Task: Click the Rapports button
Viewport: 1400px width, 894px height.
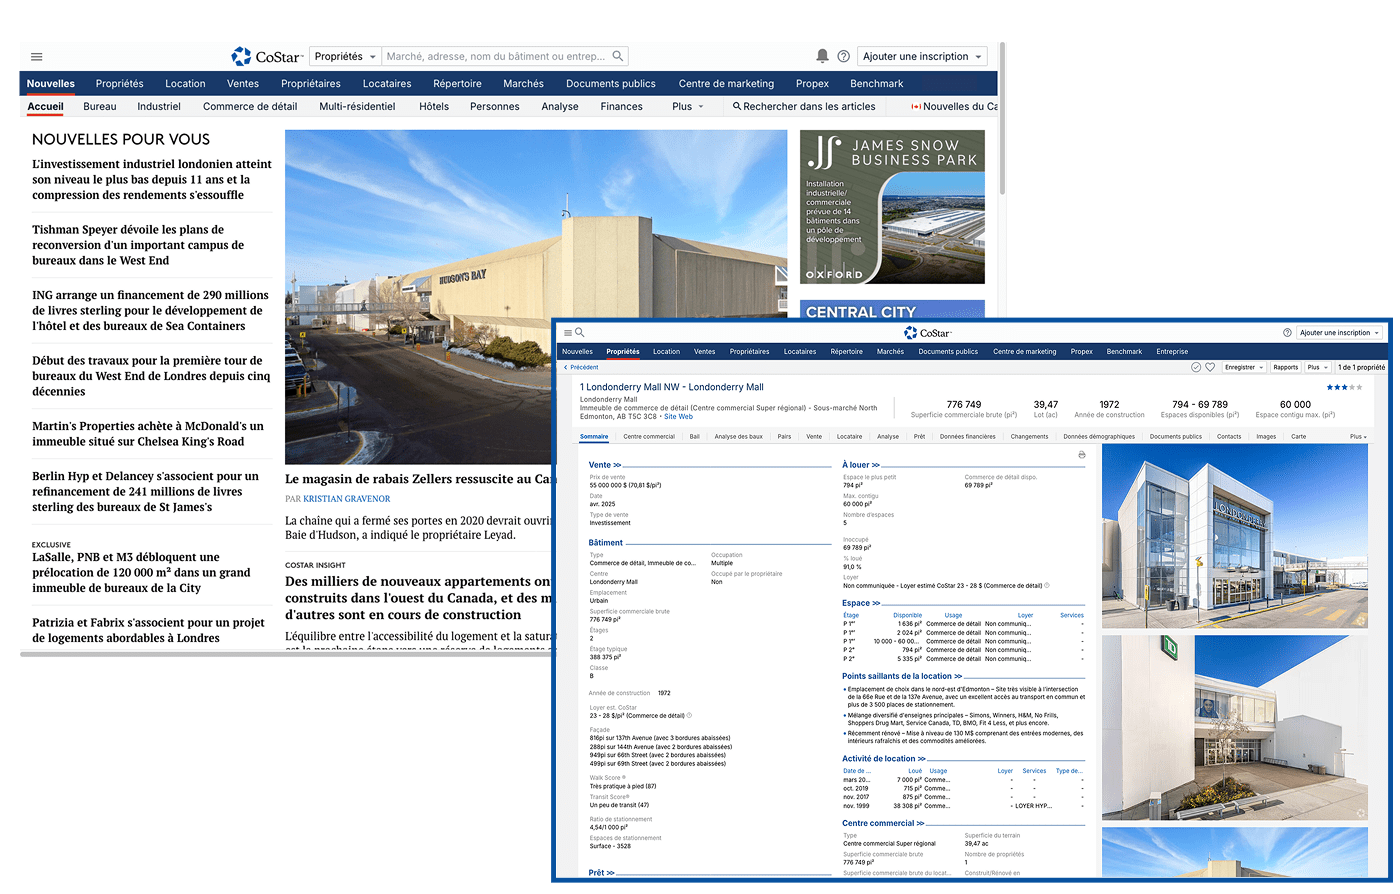Action: tap(1285, 367)
